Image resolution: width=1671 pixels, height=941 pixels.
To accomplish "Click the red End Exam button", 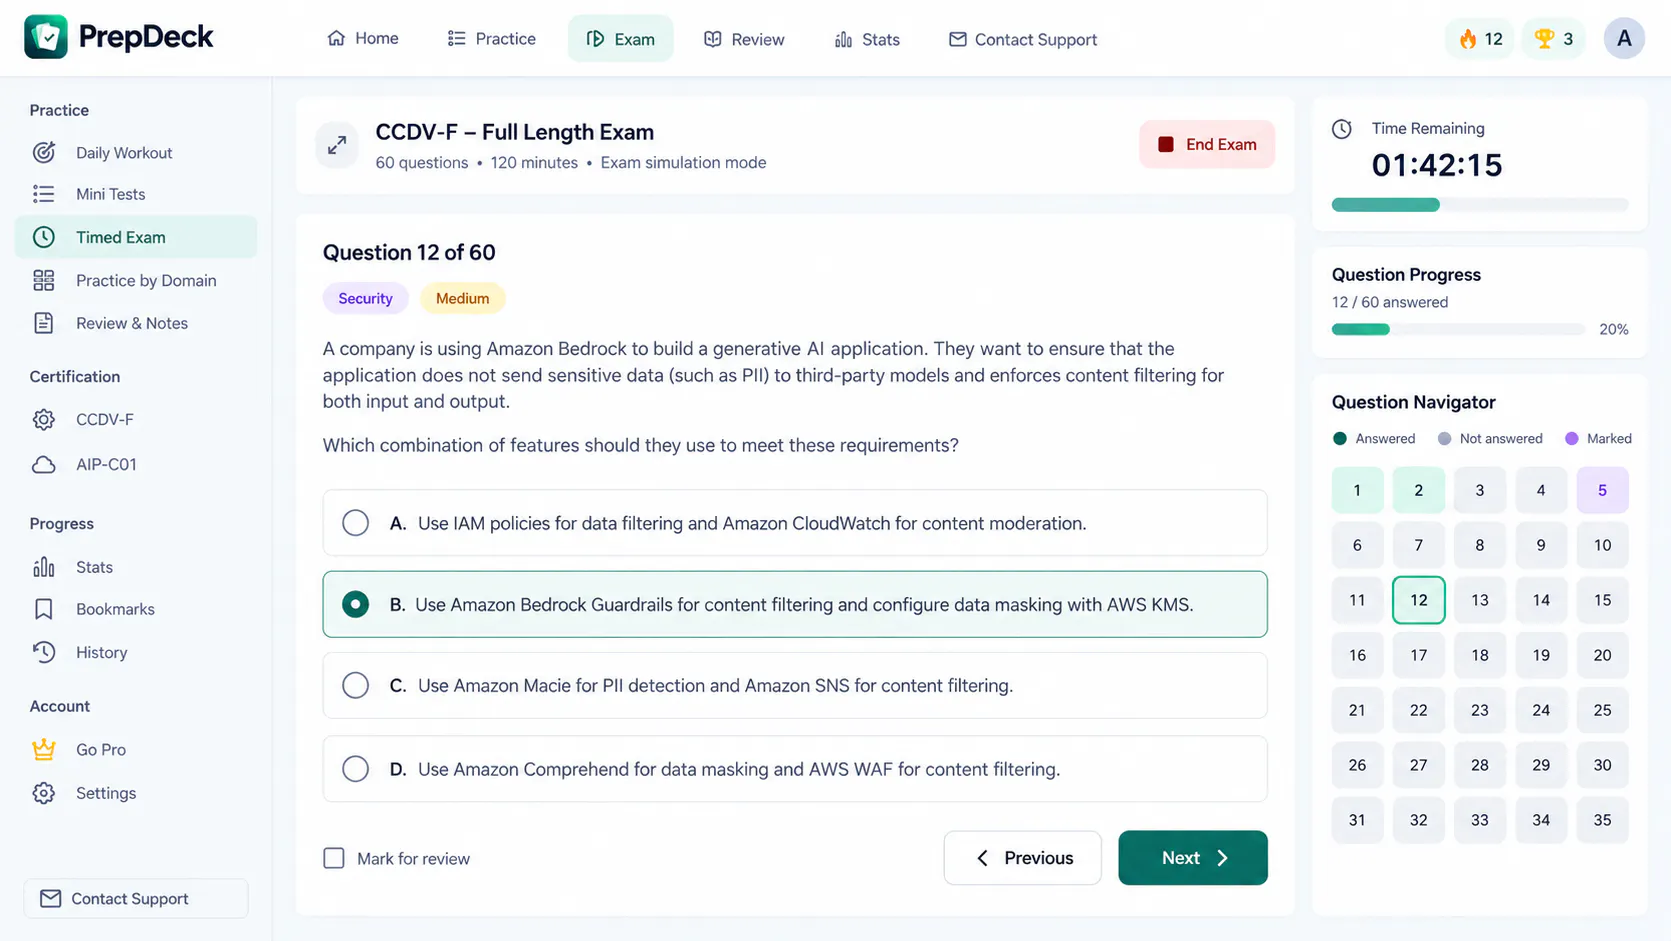I will point(1207,144).
